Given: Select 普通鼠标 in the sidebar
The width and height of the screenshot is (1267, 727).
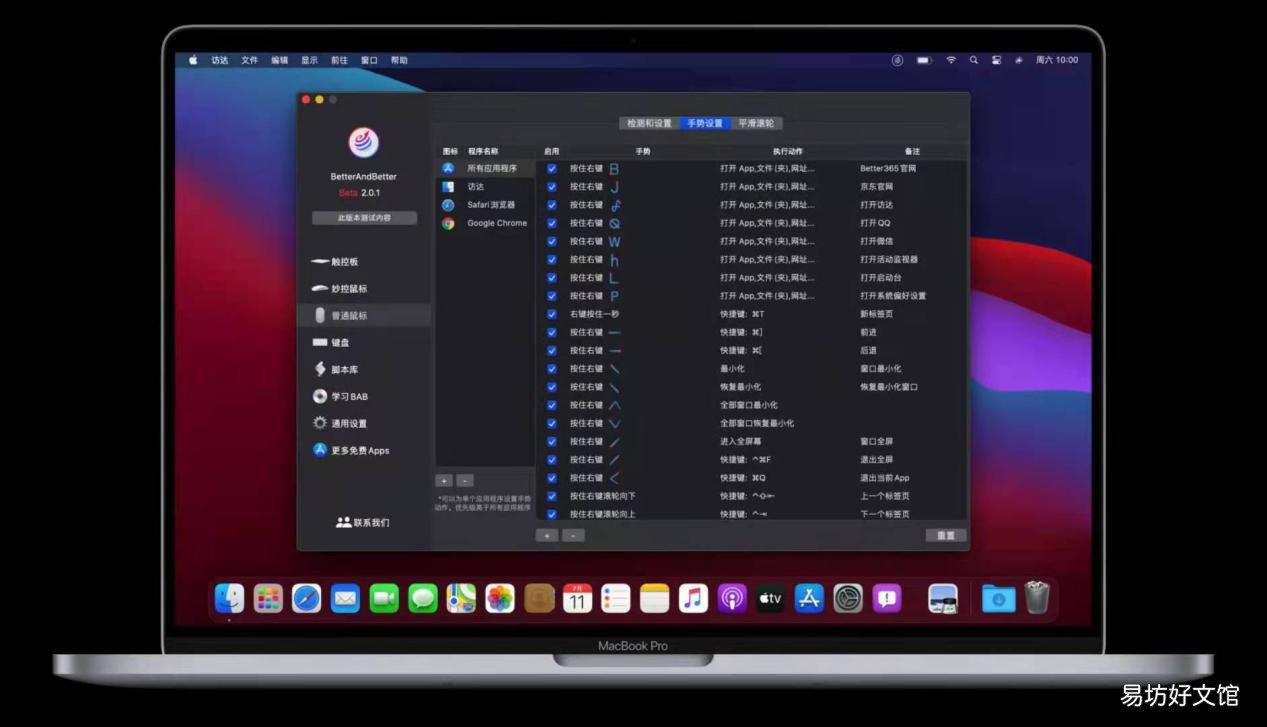Looking at the screenshot, I should 364,315.
